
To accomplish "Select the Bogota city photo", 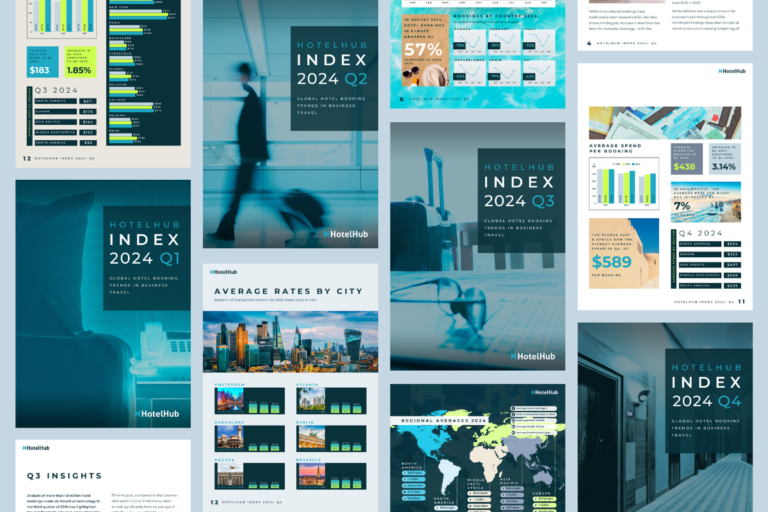I will coord(229,476).
